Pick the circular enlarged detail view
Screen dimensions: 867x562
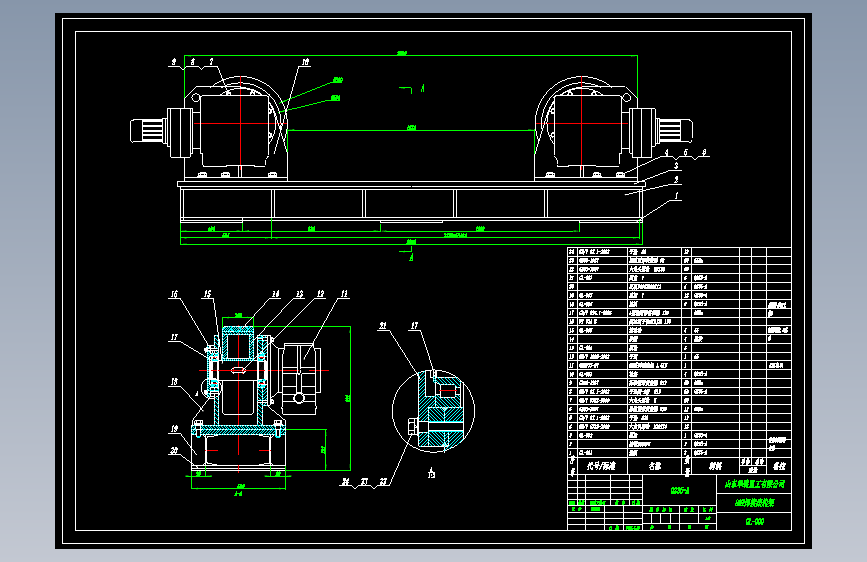click(434, 412)
